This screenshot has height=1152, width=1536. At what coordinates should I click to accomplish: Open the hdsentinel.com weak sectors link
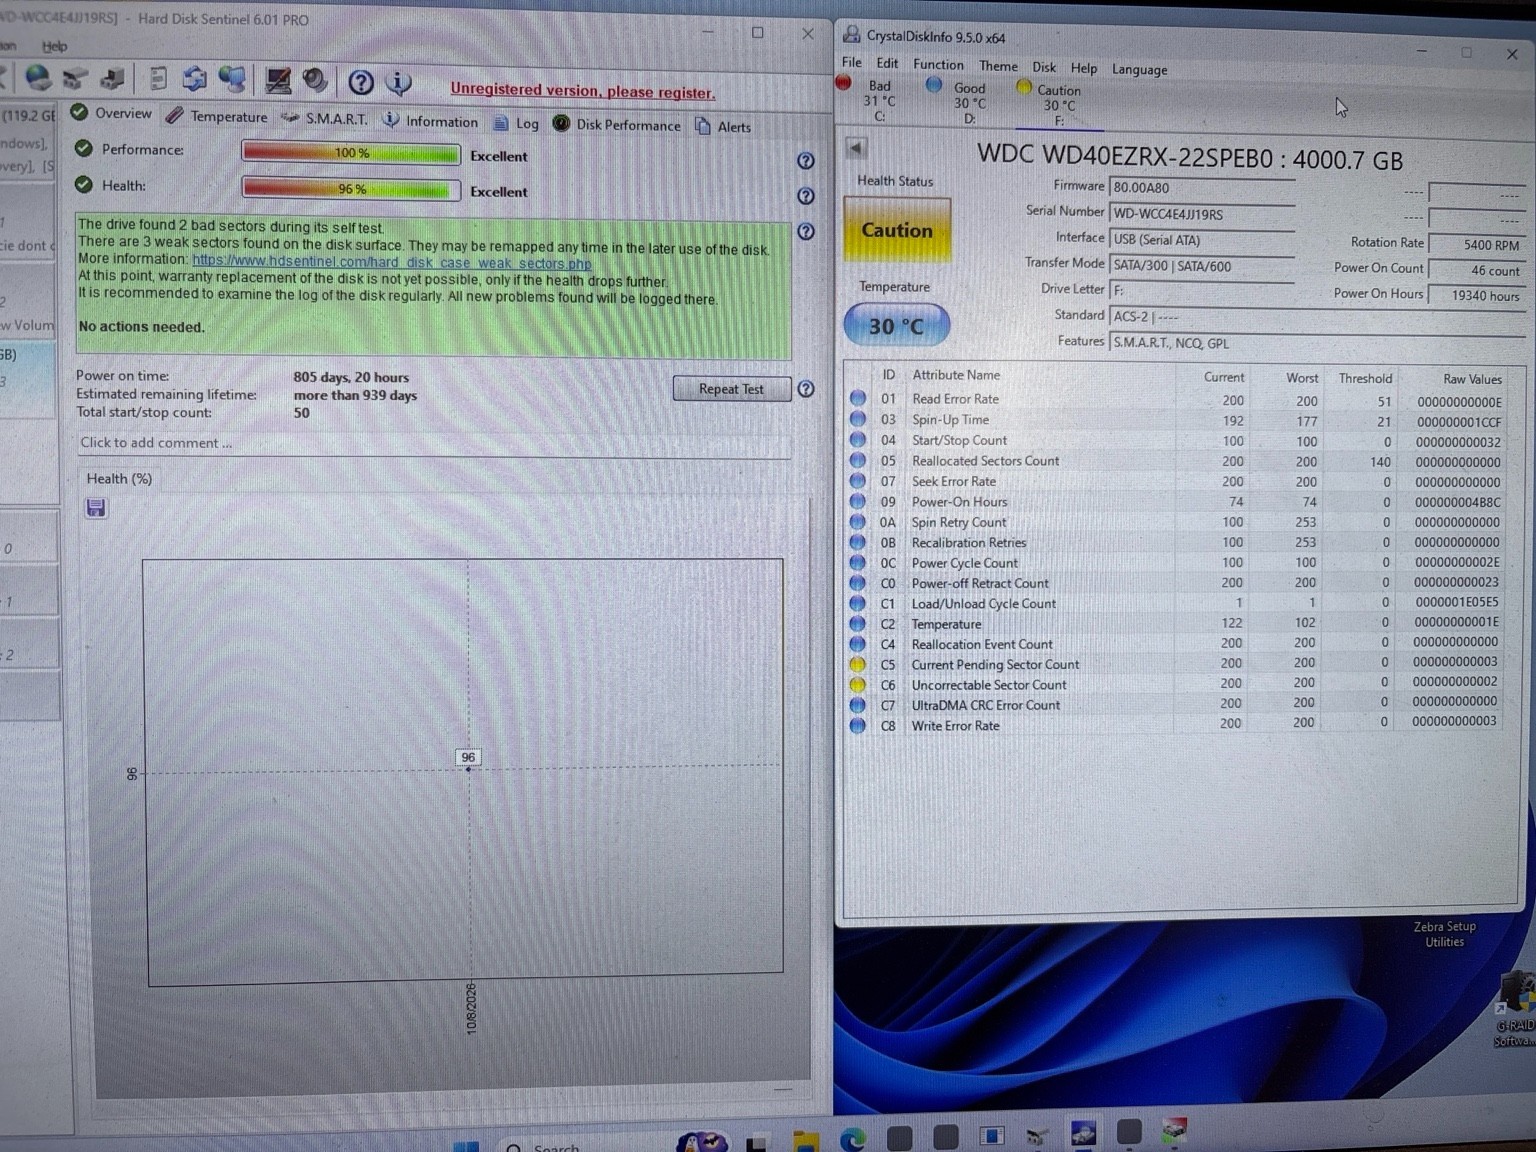(x=391, y=262)
